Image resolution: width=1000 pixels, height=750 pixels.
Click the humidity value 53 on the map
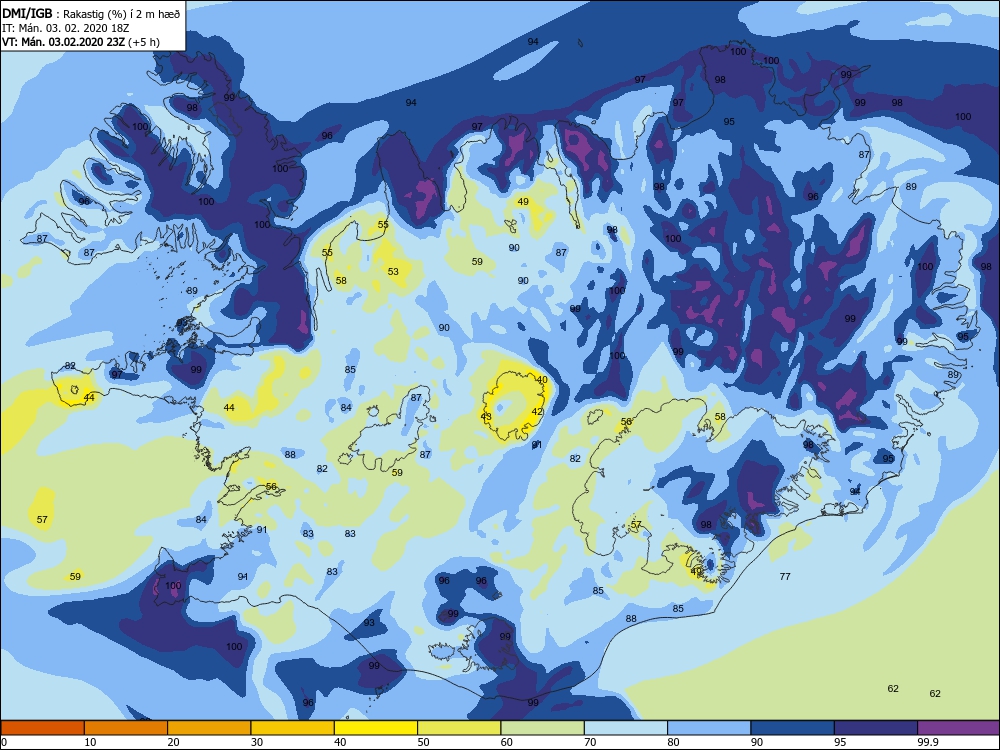point(393,272)
